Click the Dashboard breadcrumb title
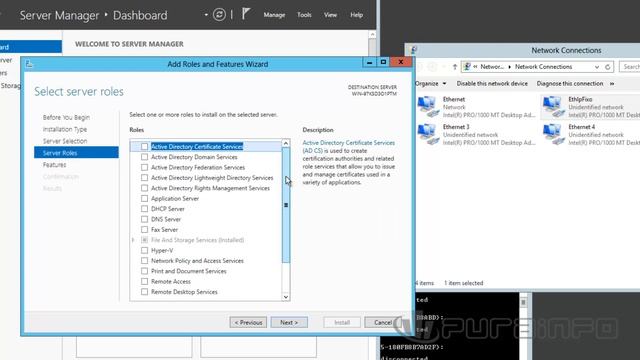 click(x=140, y=16)
